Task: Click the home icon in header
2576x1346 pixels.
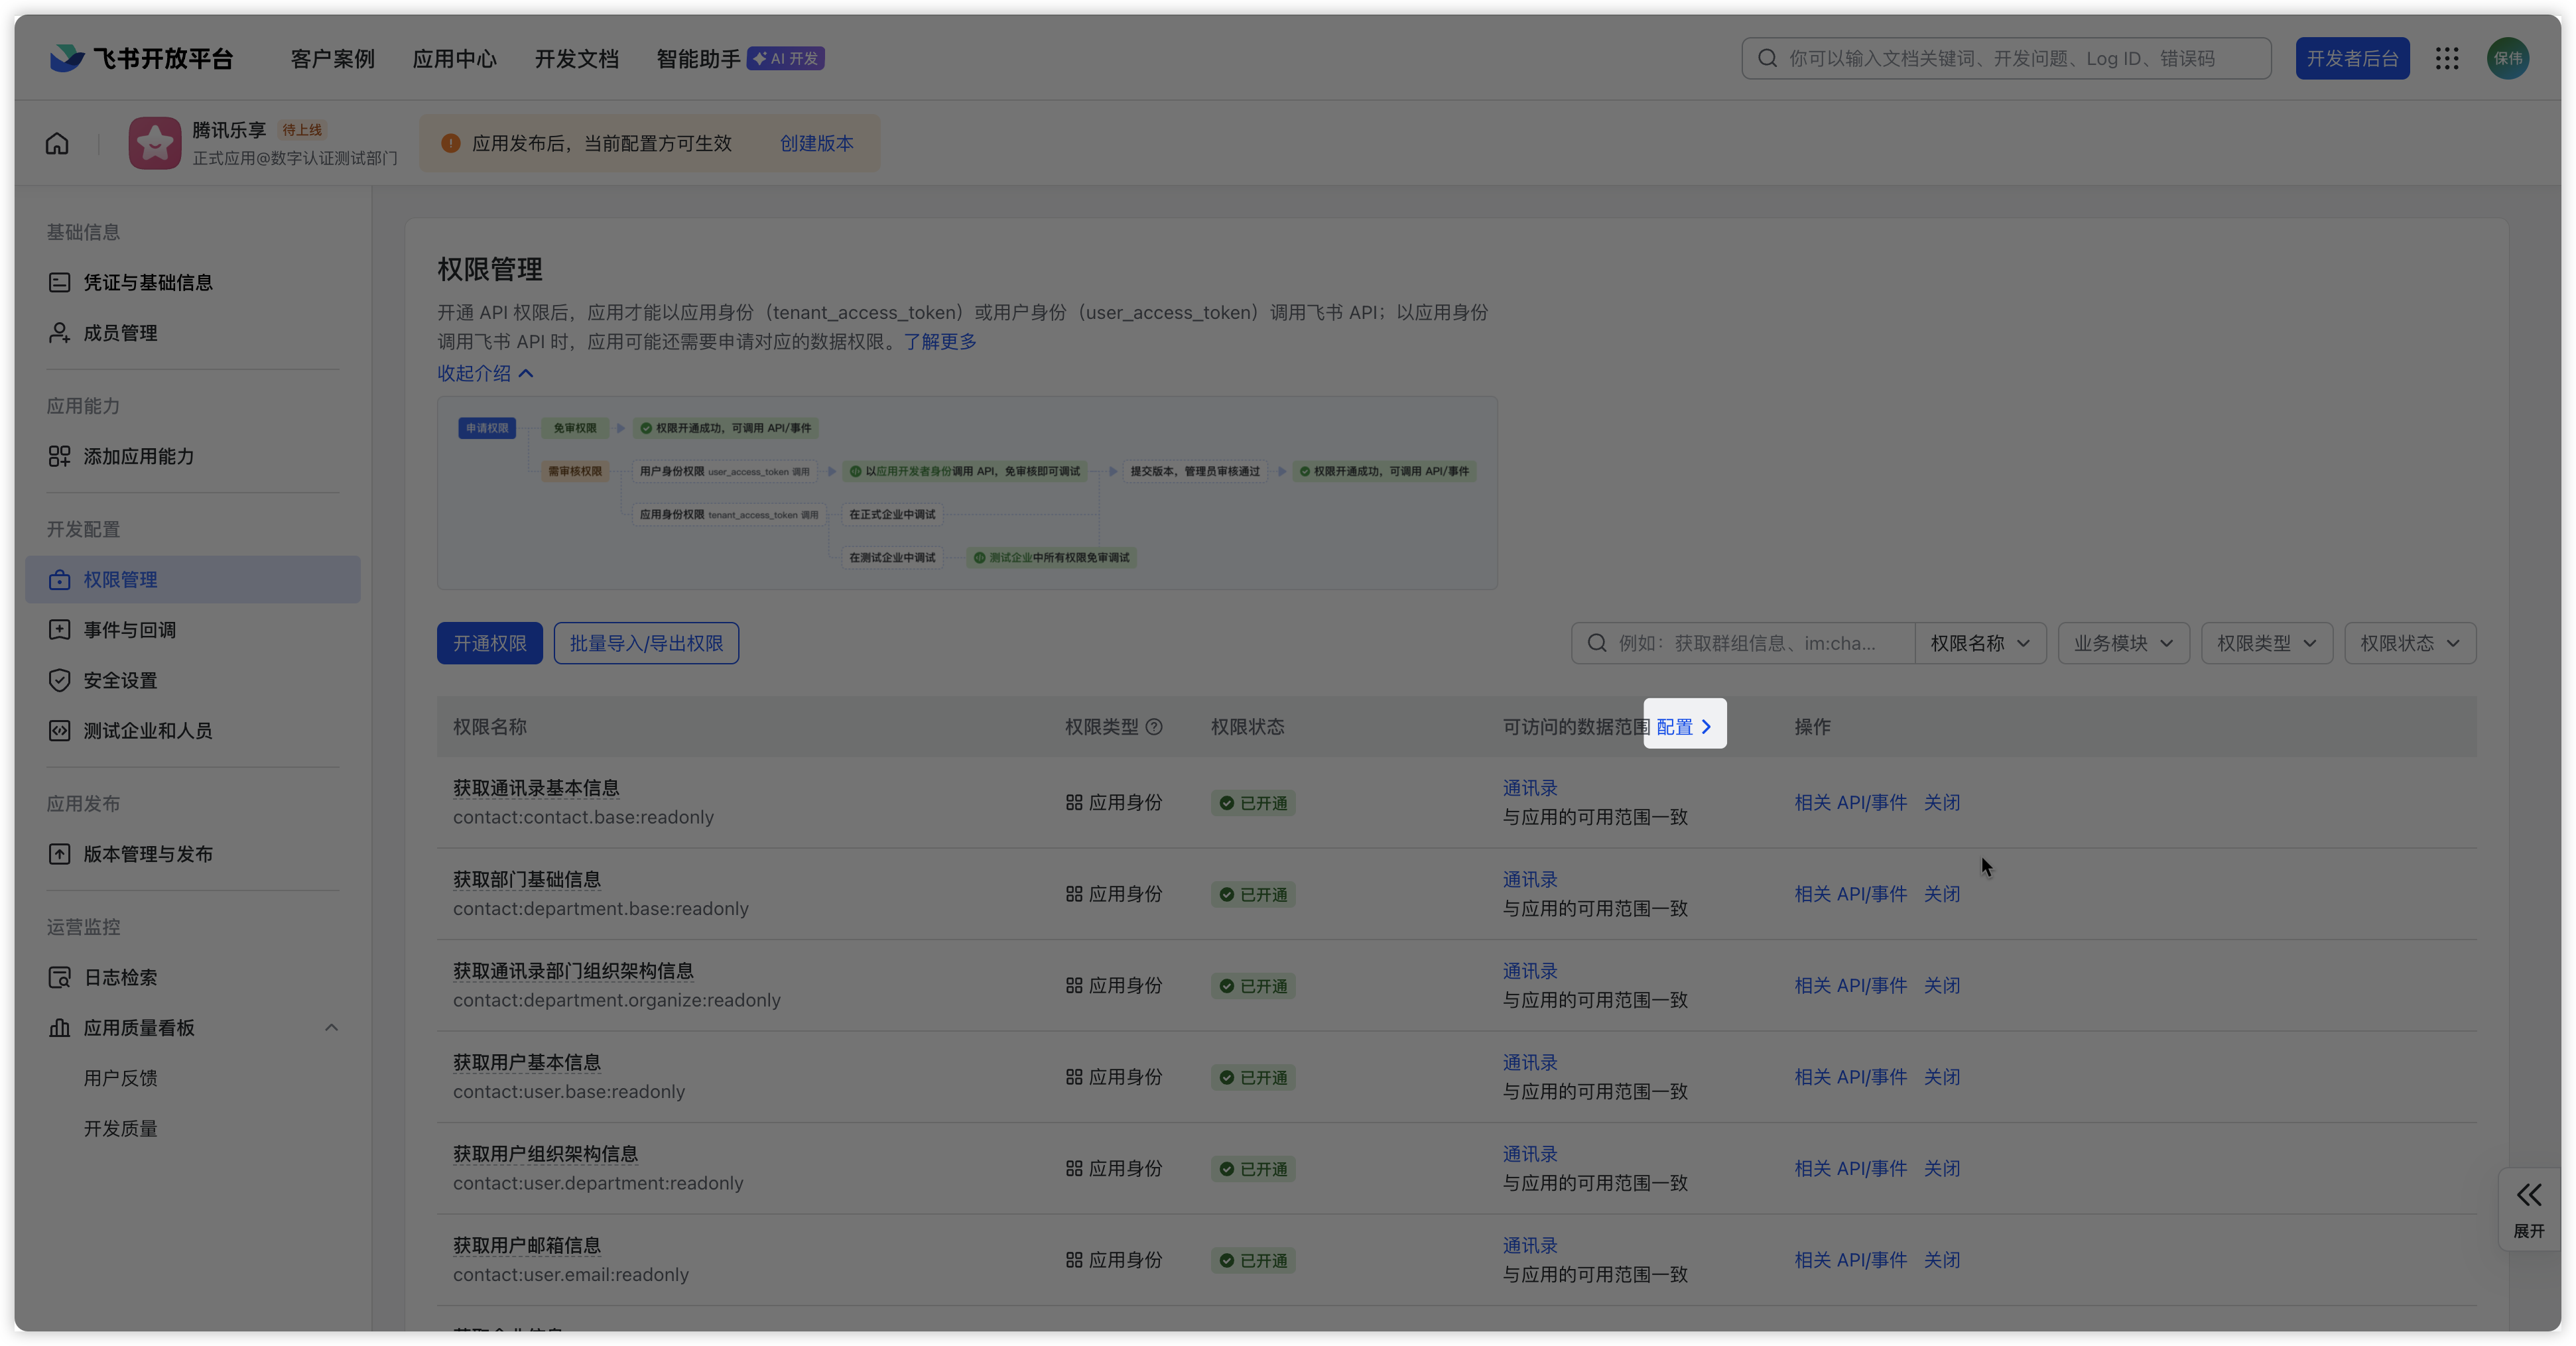Action: tap(57, 143)
